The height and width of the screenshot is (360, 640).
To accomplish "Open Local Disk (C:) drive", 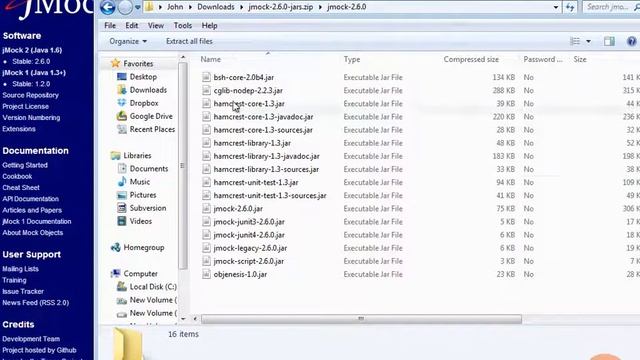I will point(153,287).
